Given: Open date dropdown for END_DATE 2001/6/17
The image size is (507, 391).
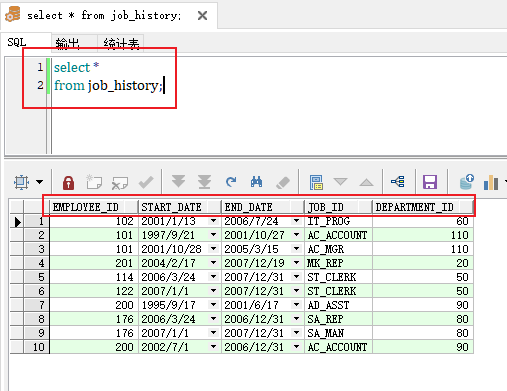Looking at the screenshot, I should click(x=296, y=305).
